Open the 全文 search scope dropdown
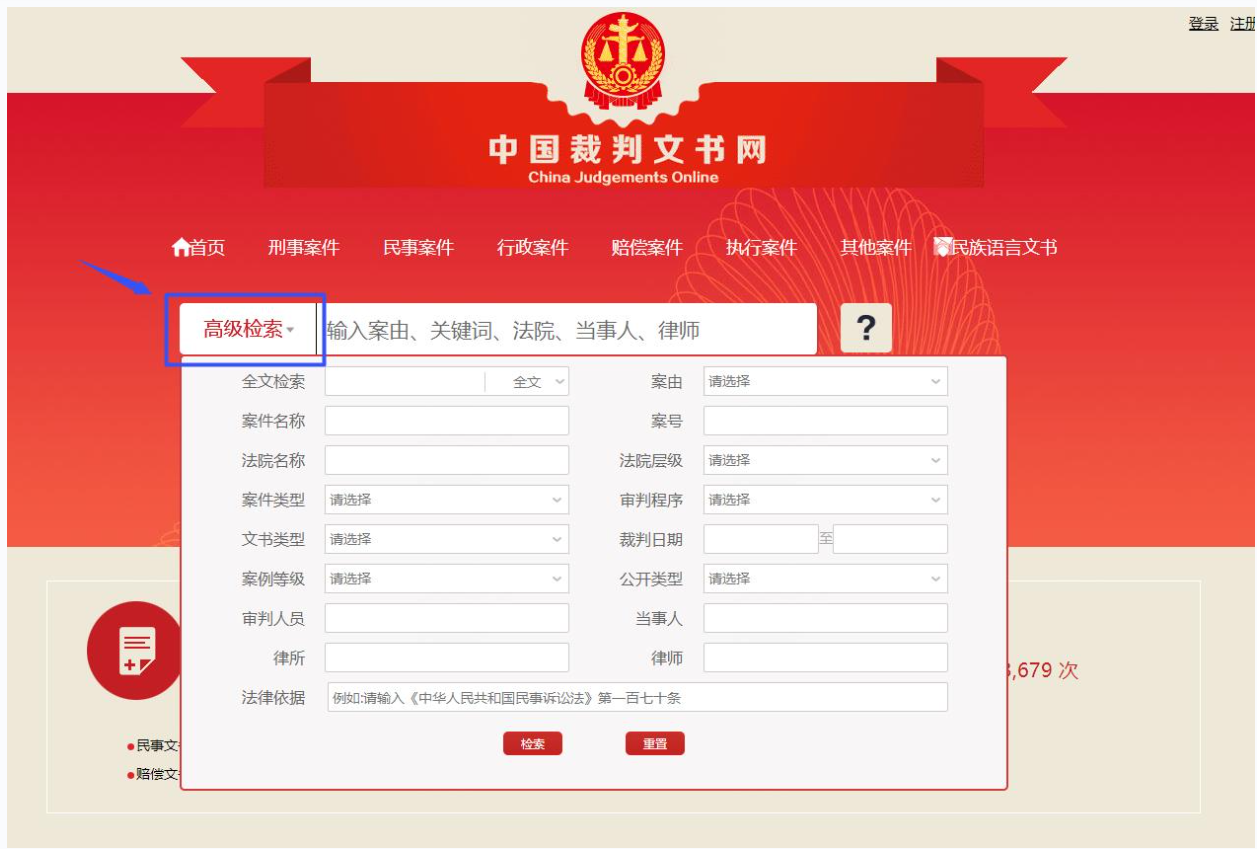 (x=535, y=382)
